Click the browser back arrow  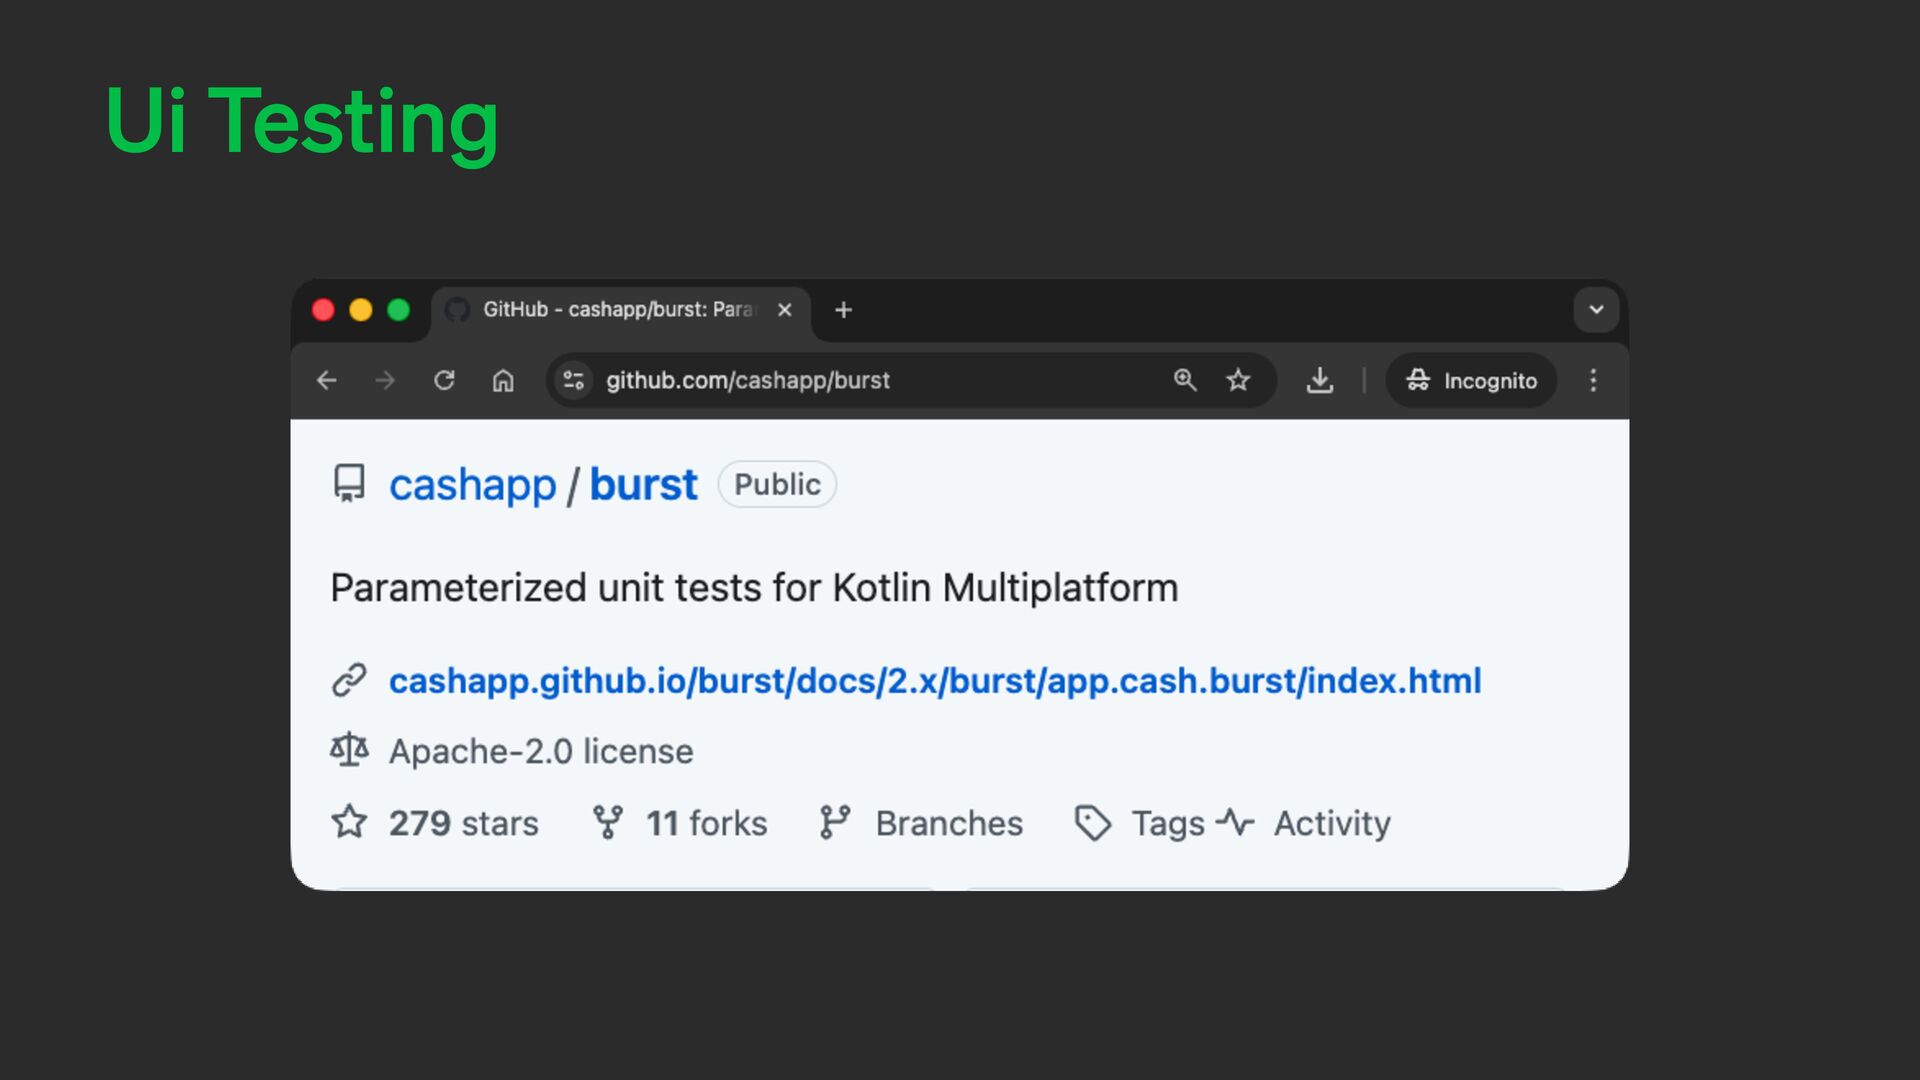327,381
